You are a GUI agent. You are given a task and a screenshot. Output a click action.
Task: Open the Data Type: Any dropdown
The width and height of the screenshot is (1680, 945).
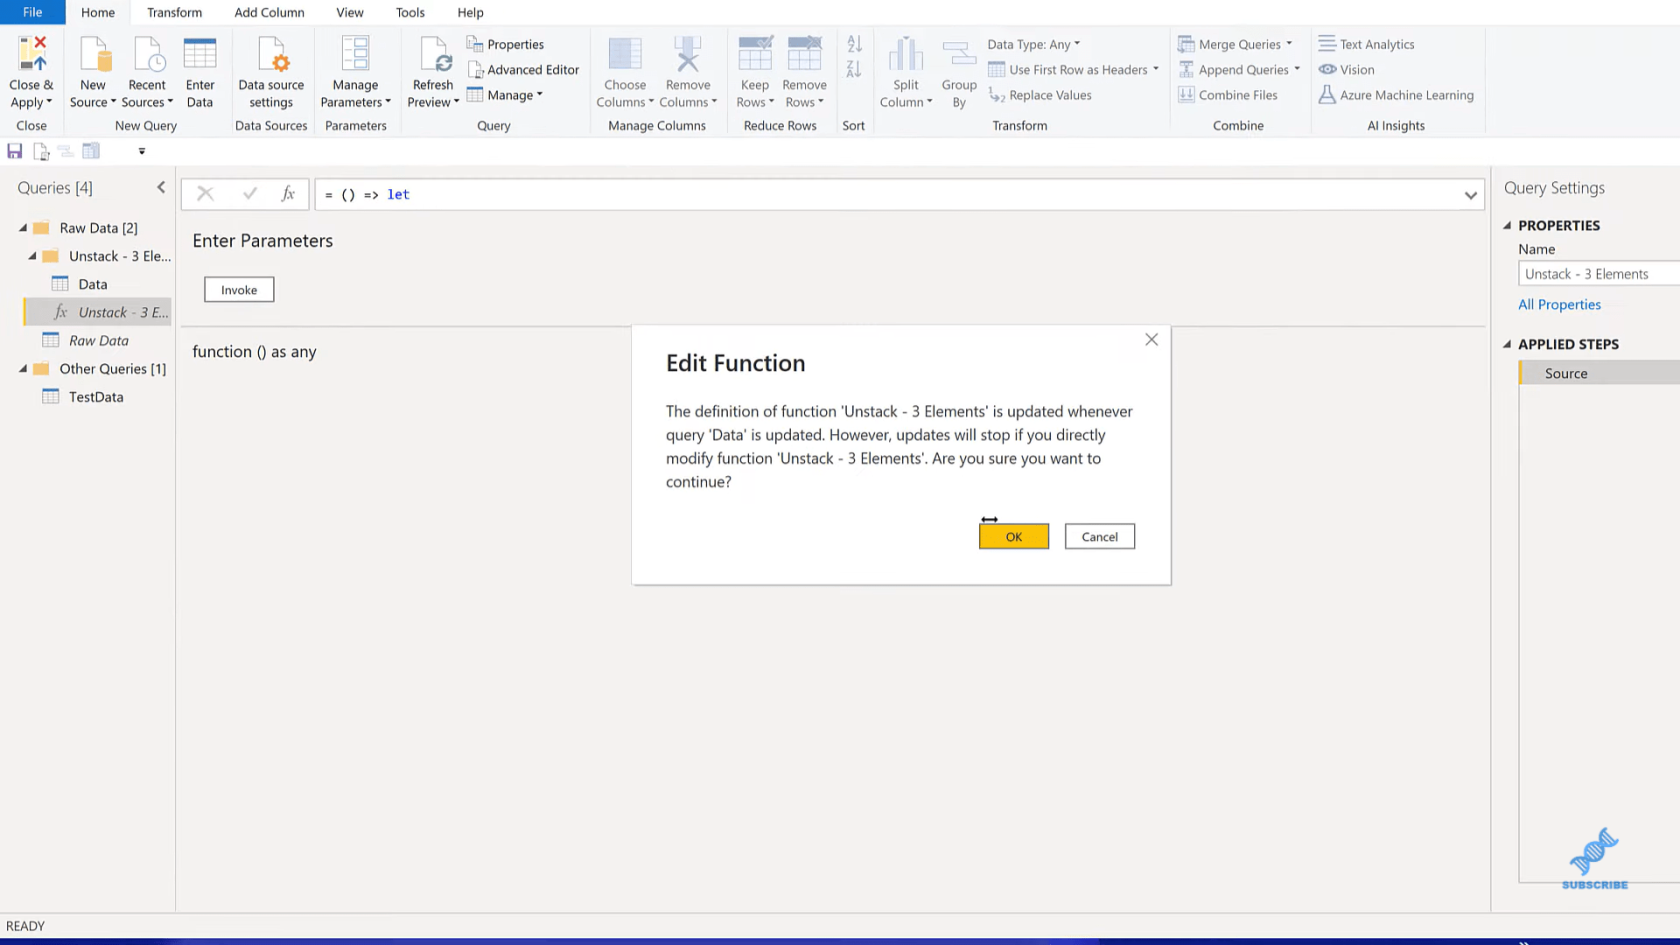click(1034, 44)
